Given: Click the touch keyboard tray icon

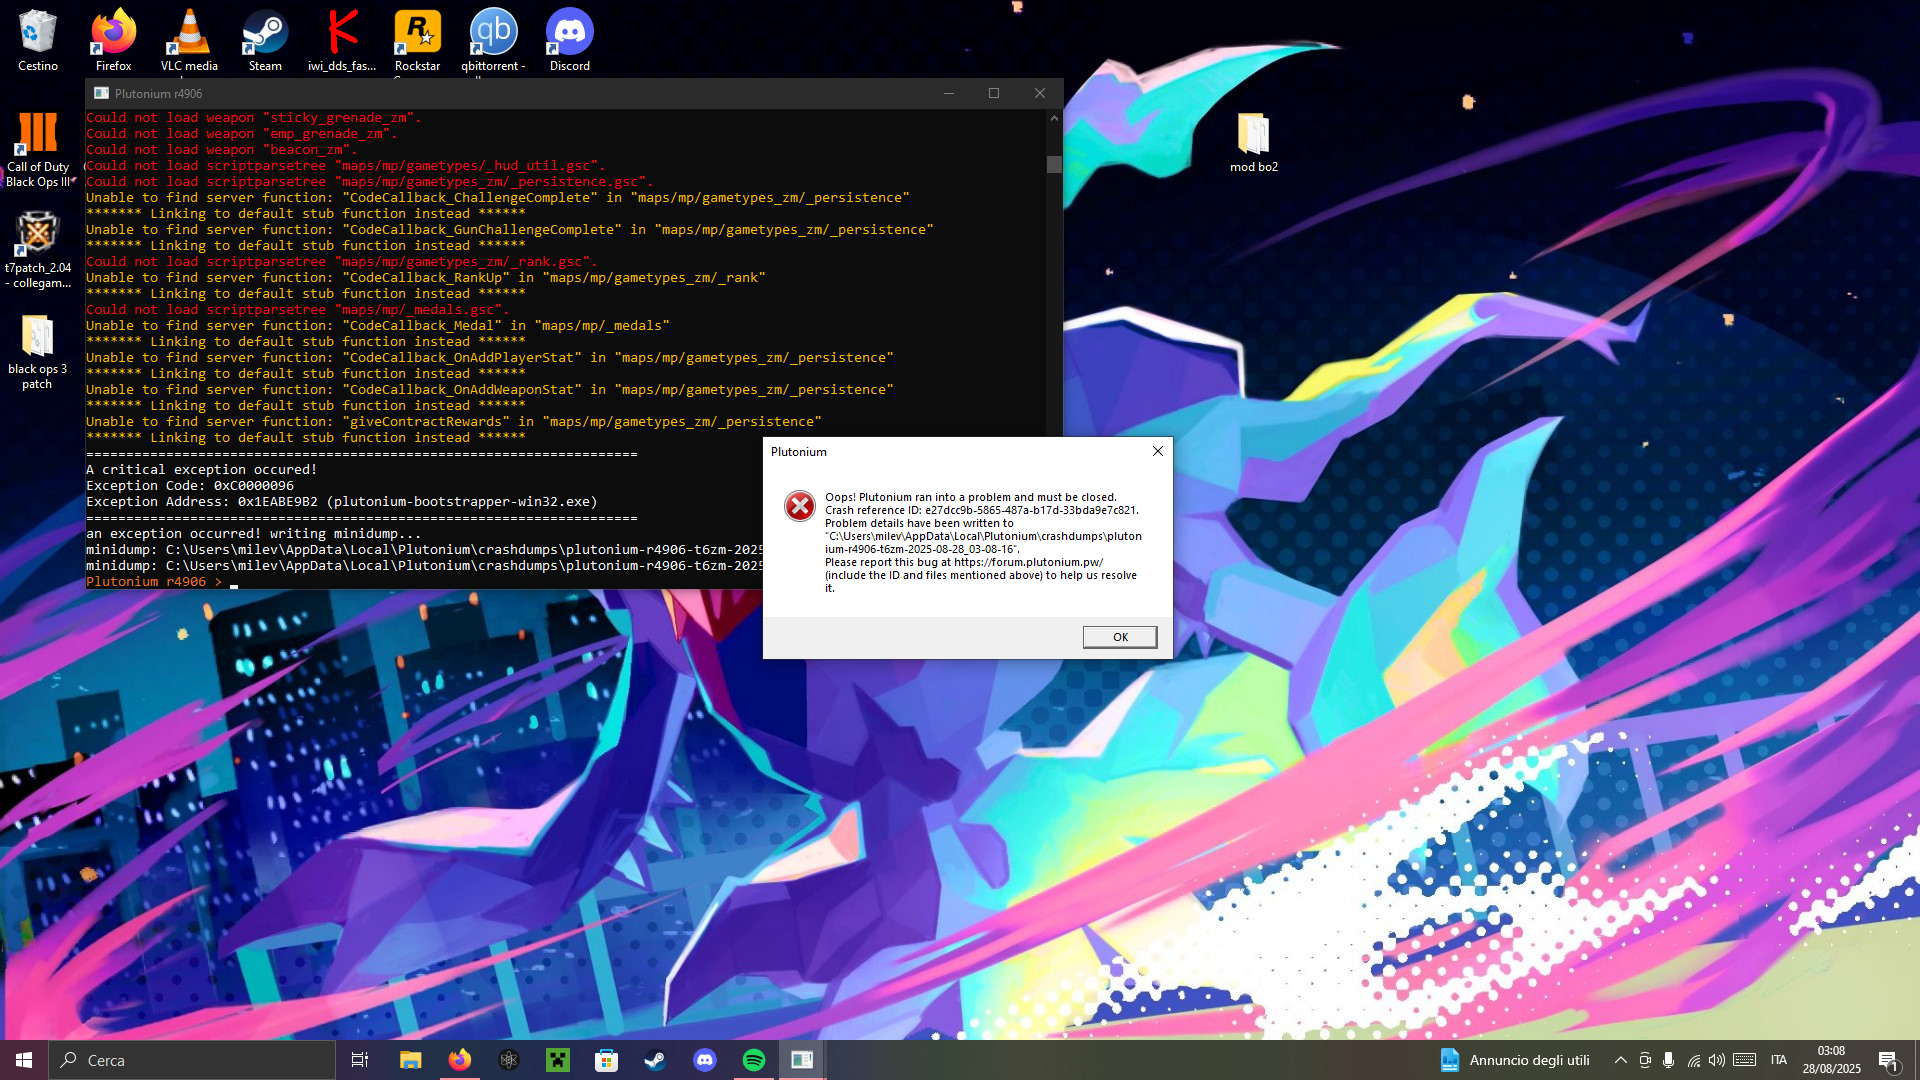Looking at the screenshot, I should tap(1745, 1060).
